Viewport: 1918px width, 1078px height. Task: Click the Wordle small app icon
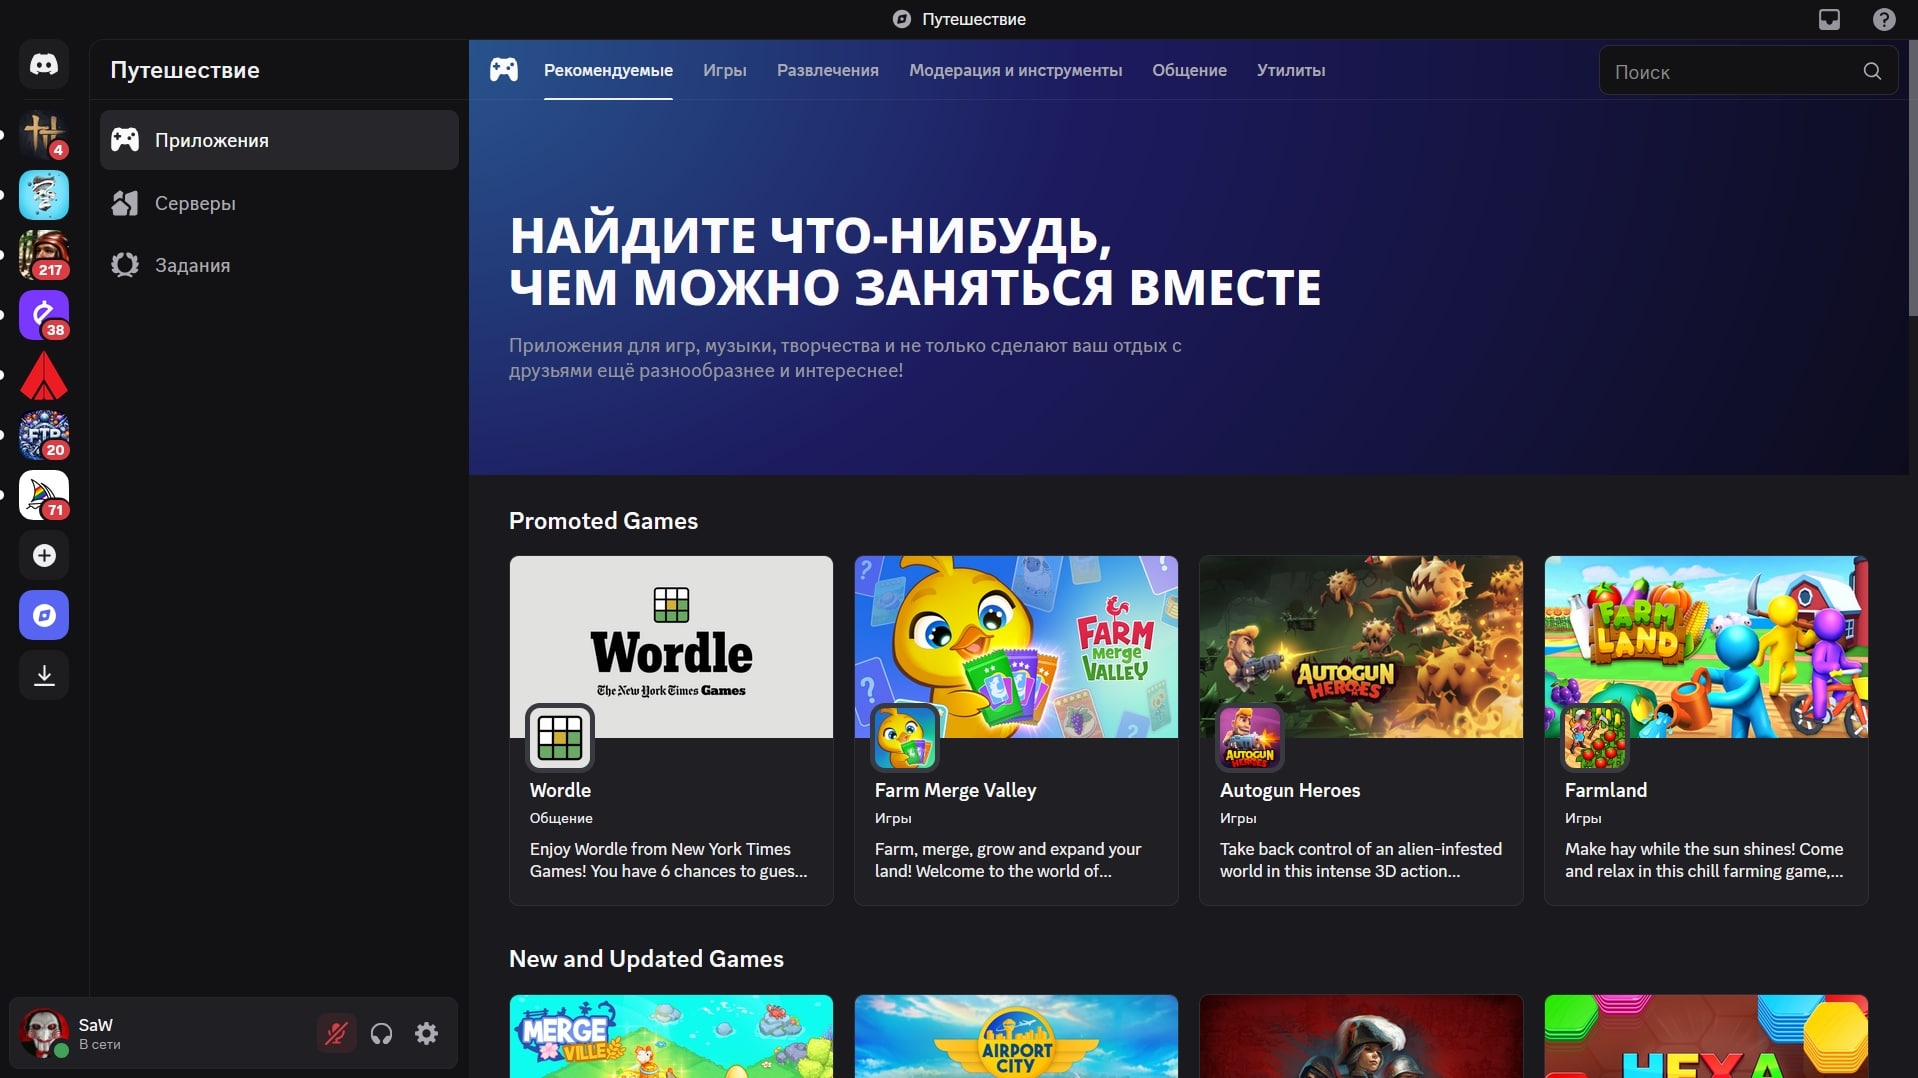tap(560, 737)
